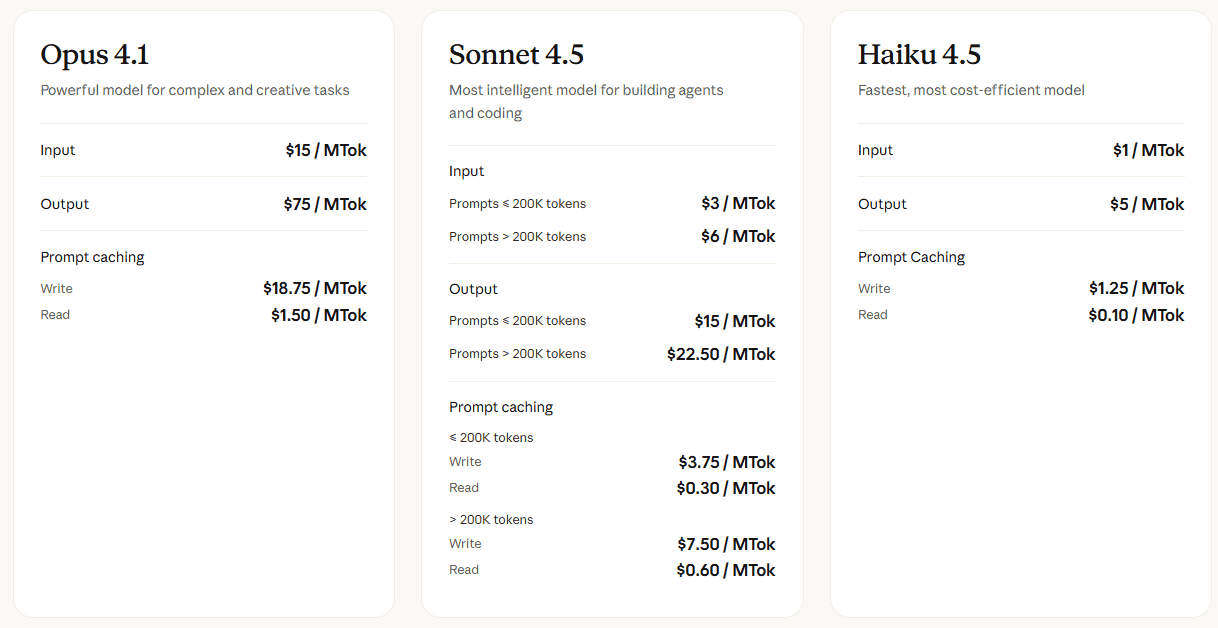Click the $6 / MTok Sonnet input price
Viewport: 1218px width, 628px height.
738,236
